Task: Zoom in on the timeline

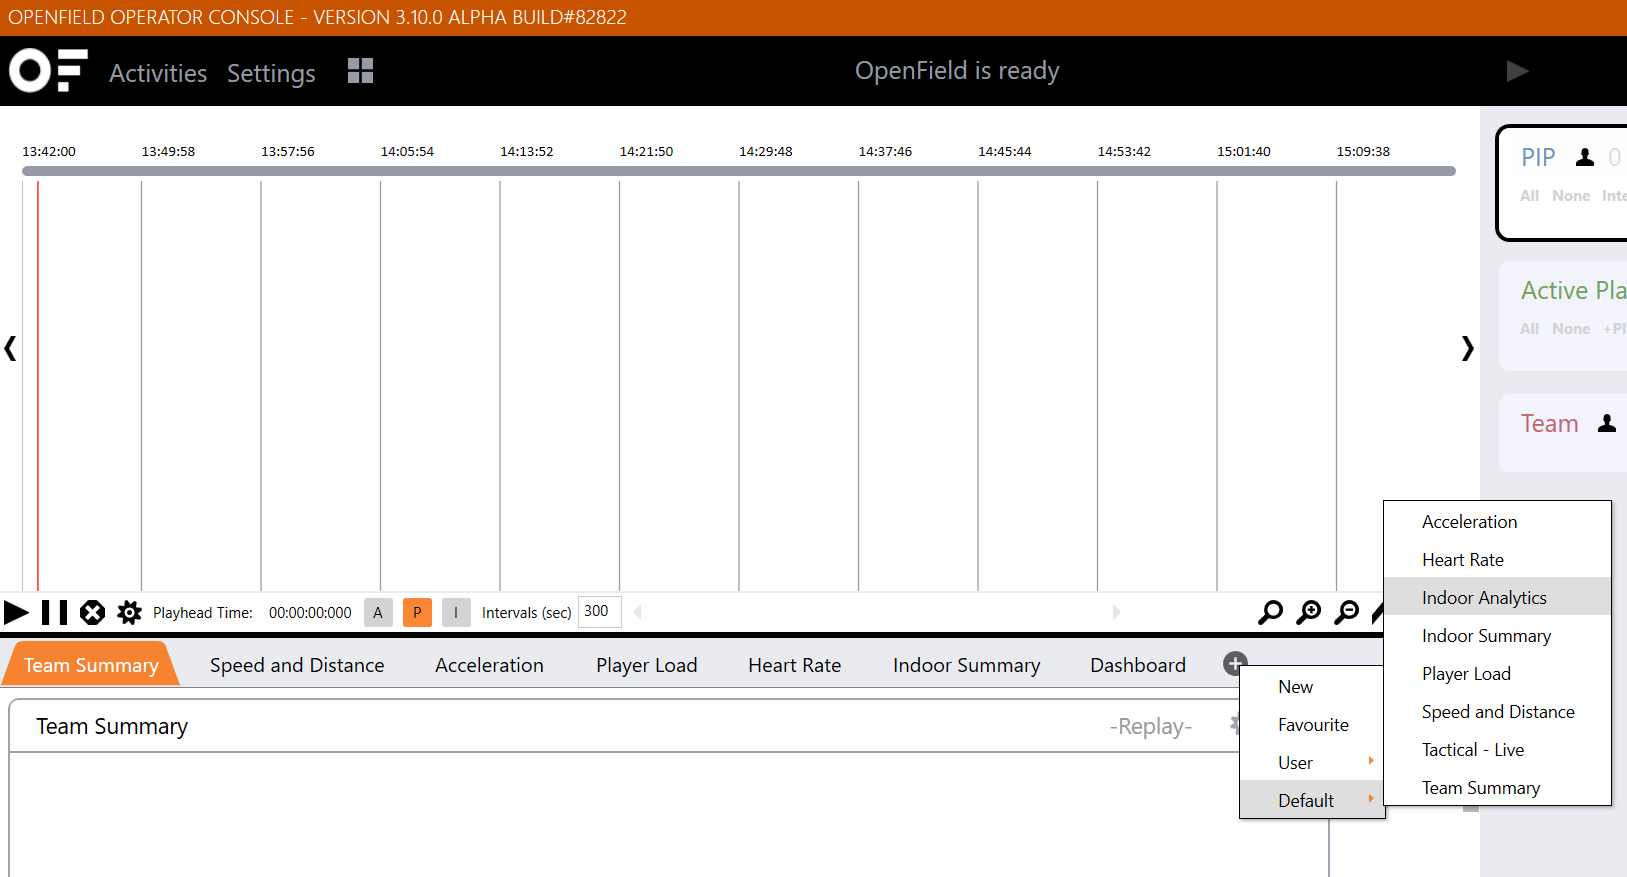Action: pyautogui.click(x=1308, y=612)
